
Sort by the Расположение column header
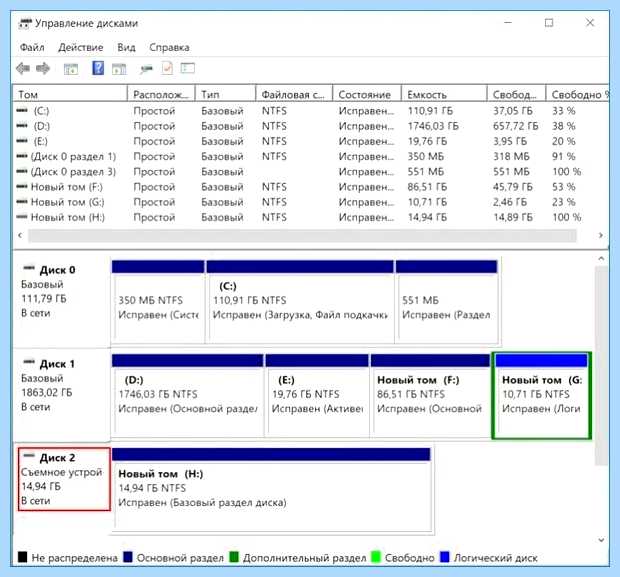[161, 95]
